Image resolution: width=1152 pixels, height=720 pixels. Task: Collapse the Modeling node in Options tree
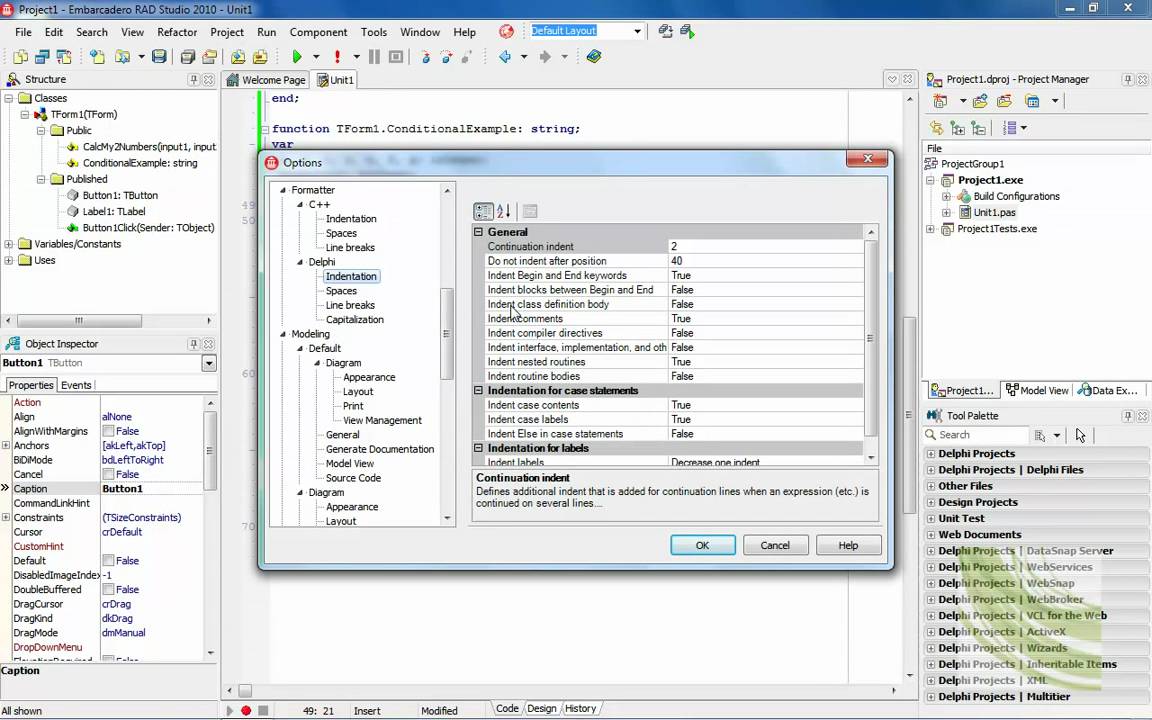[x=283, y=334]
